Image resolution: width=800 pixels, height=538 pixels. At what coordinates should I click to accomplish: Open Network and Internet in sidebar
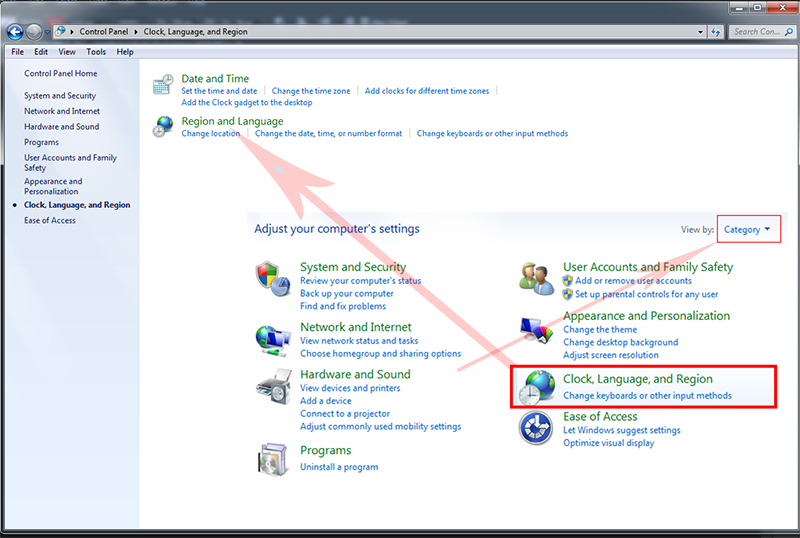pos(62,111)
